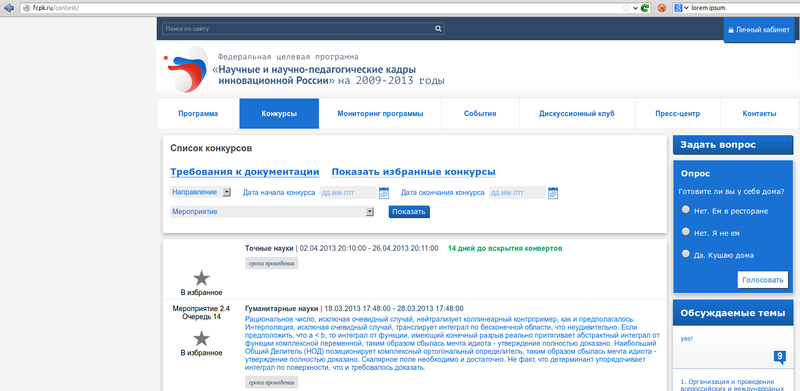Open the 'Пресс-центр' tab
The width and height of the screenshot is (800, 391).
click(x=678, y=114)
